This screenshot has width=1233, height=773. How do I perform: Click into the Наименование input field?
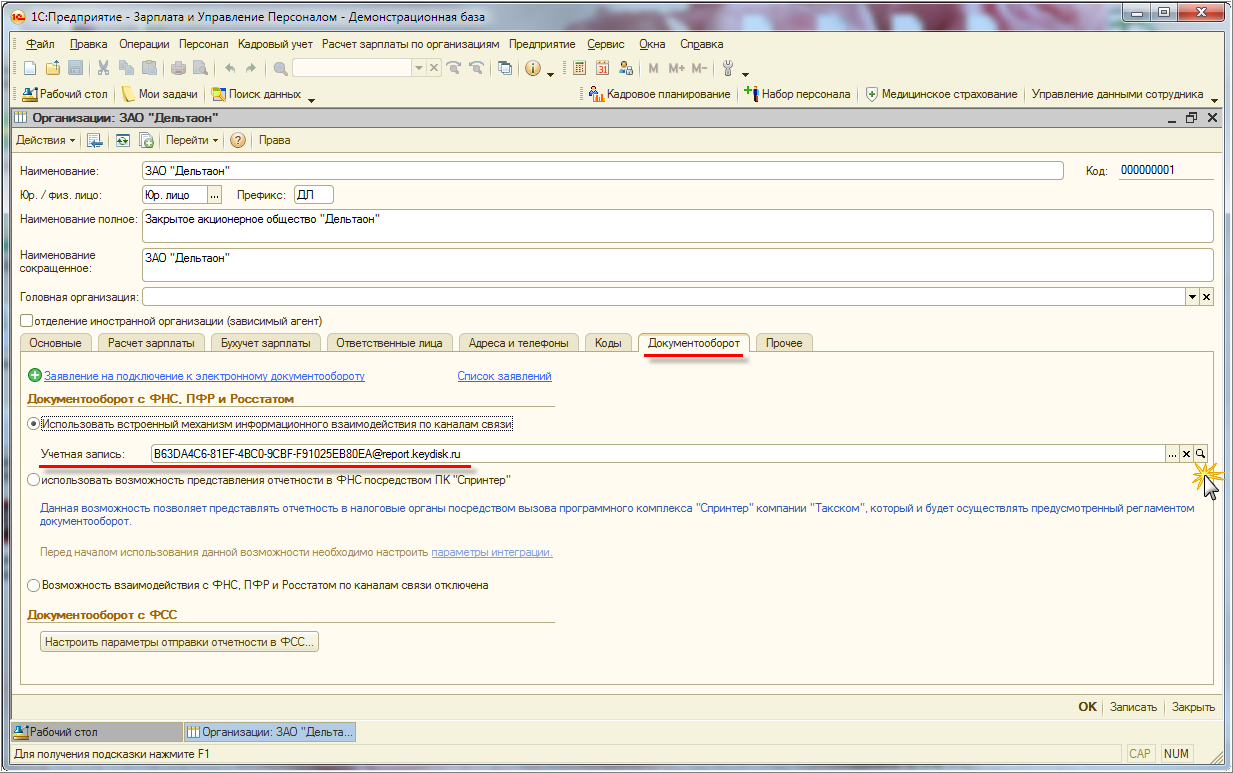602,171
